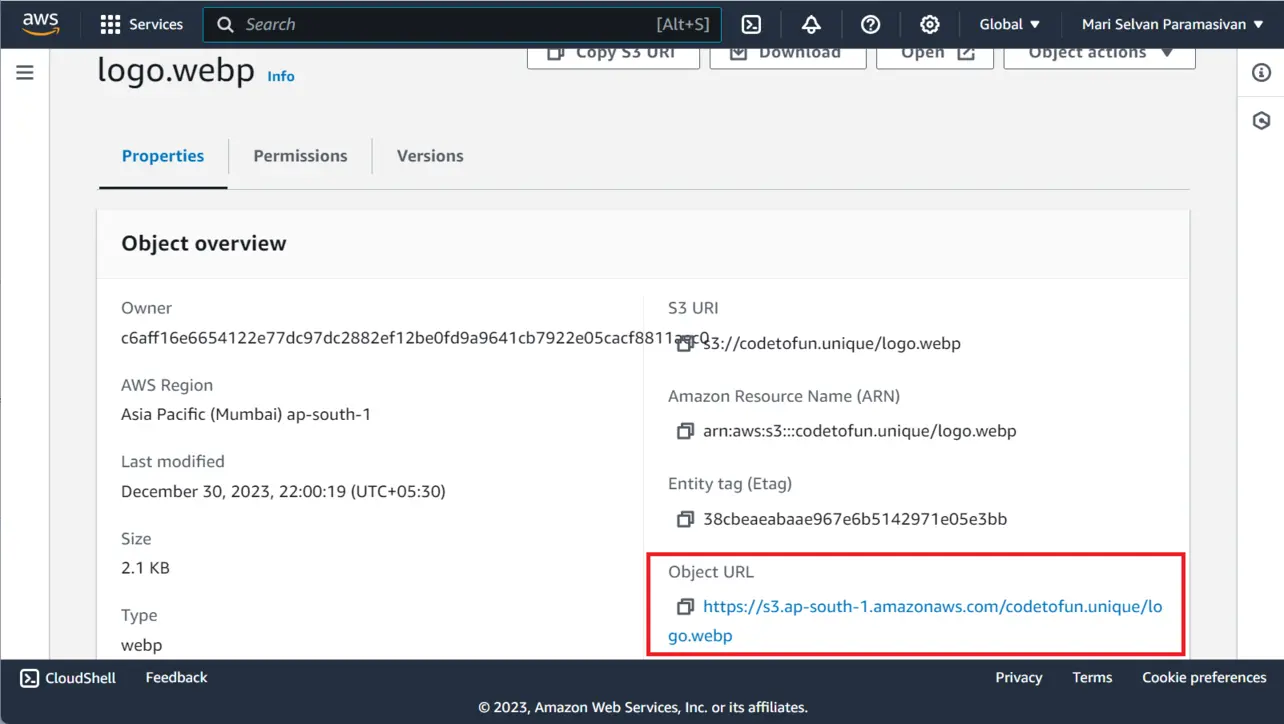Image resolution: width=1284 pixels, height=724 pixels.
Task: Select the Owner ID value starting c6aff16e
Action: (415, 337)
